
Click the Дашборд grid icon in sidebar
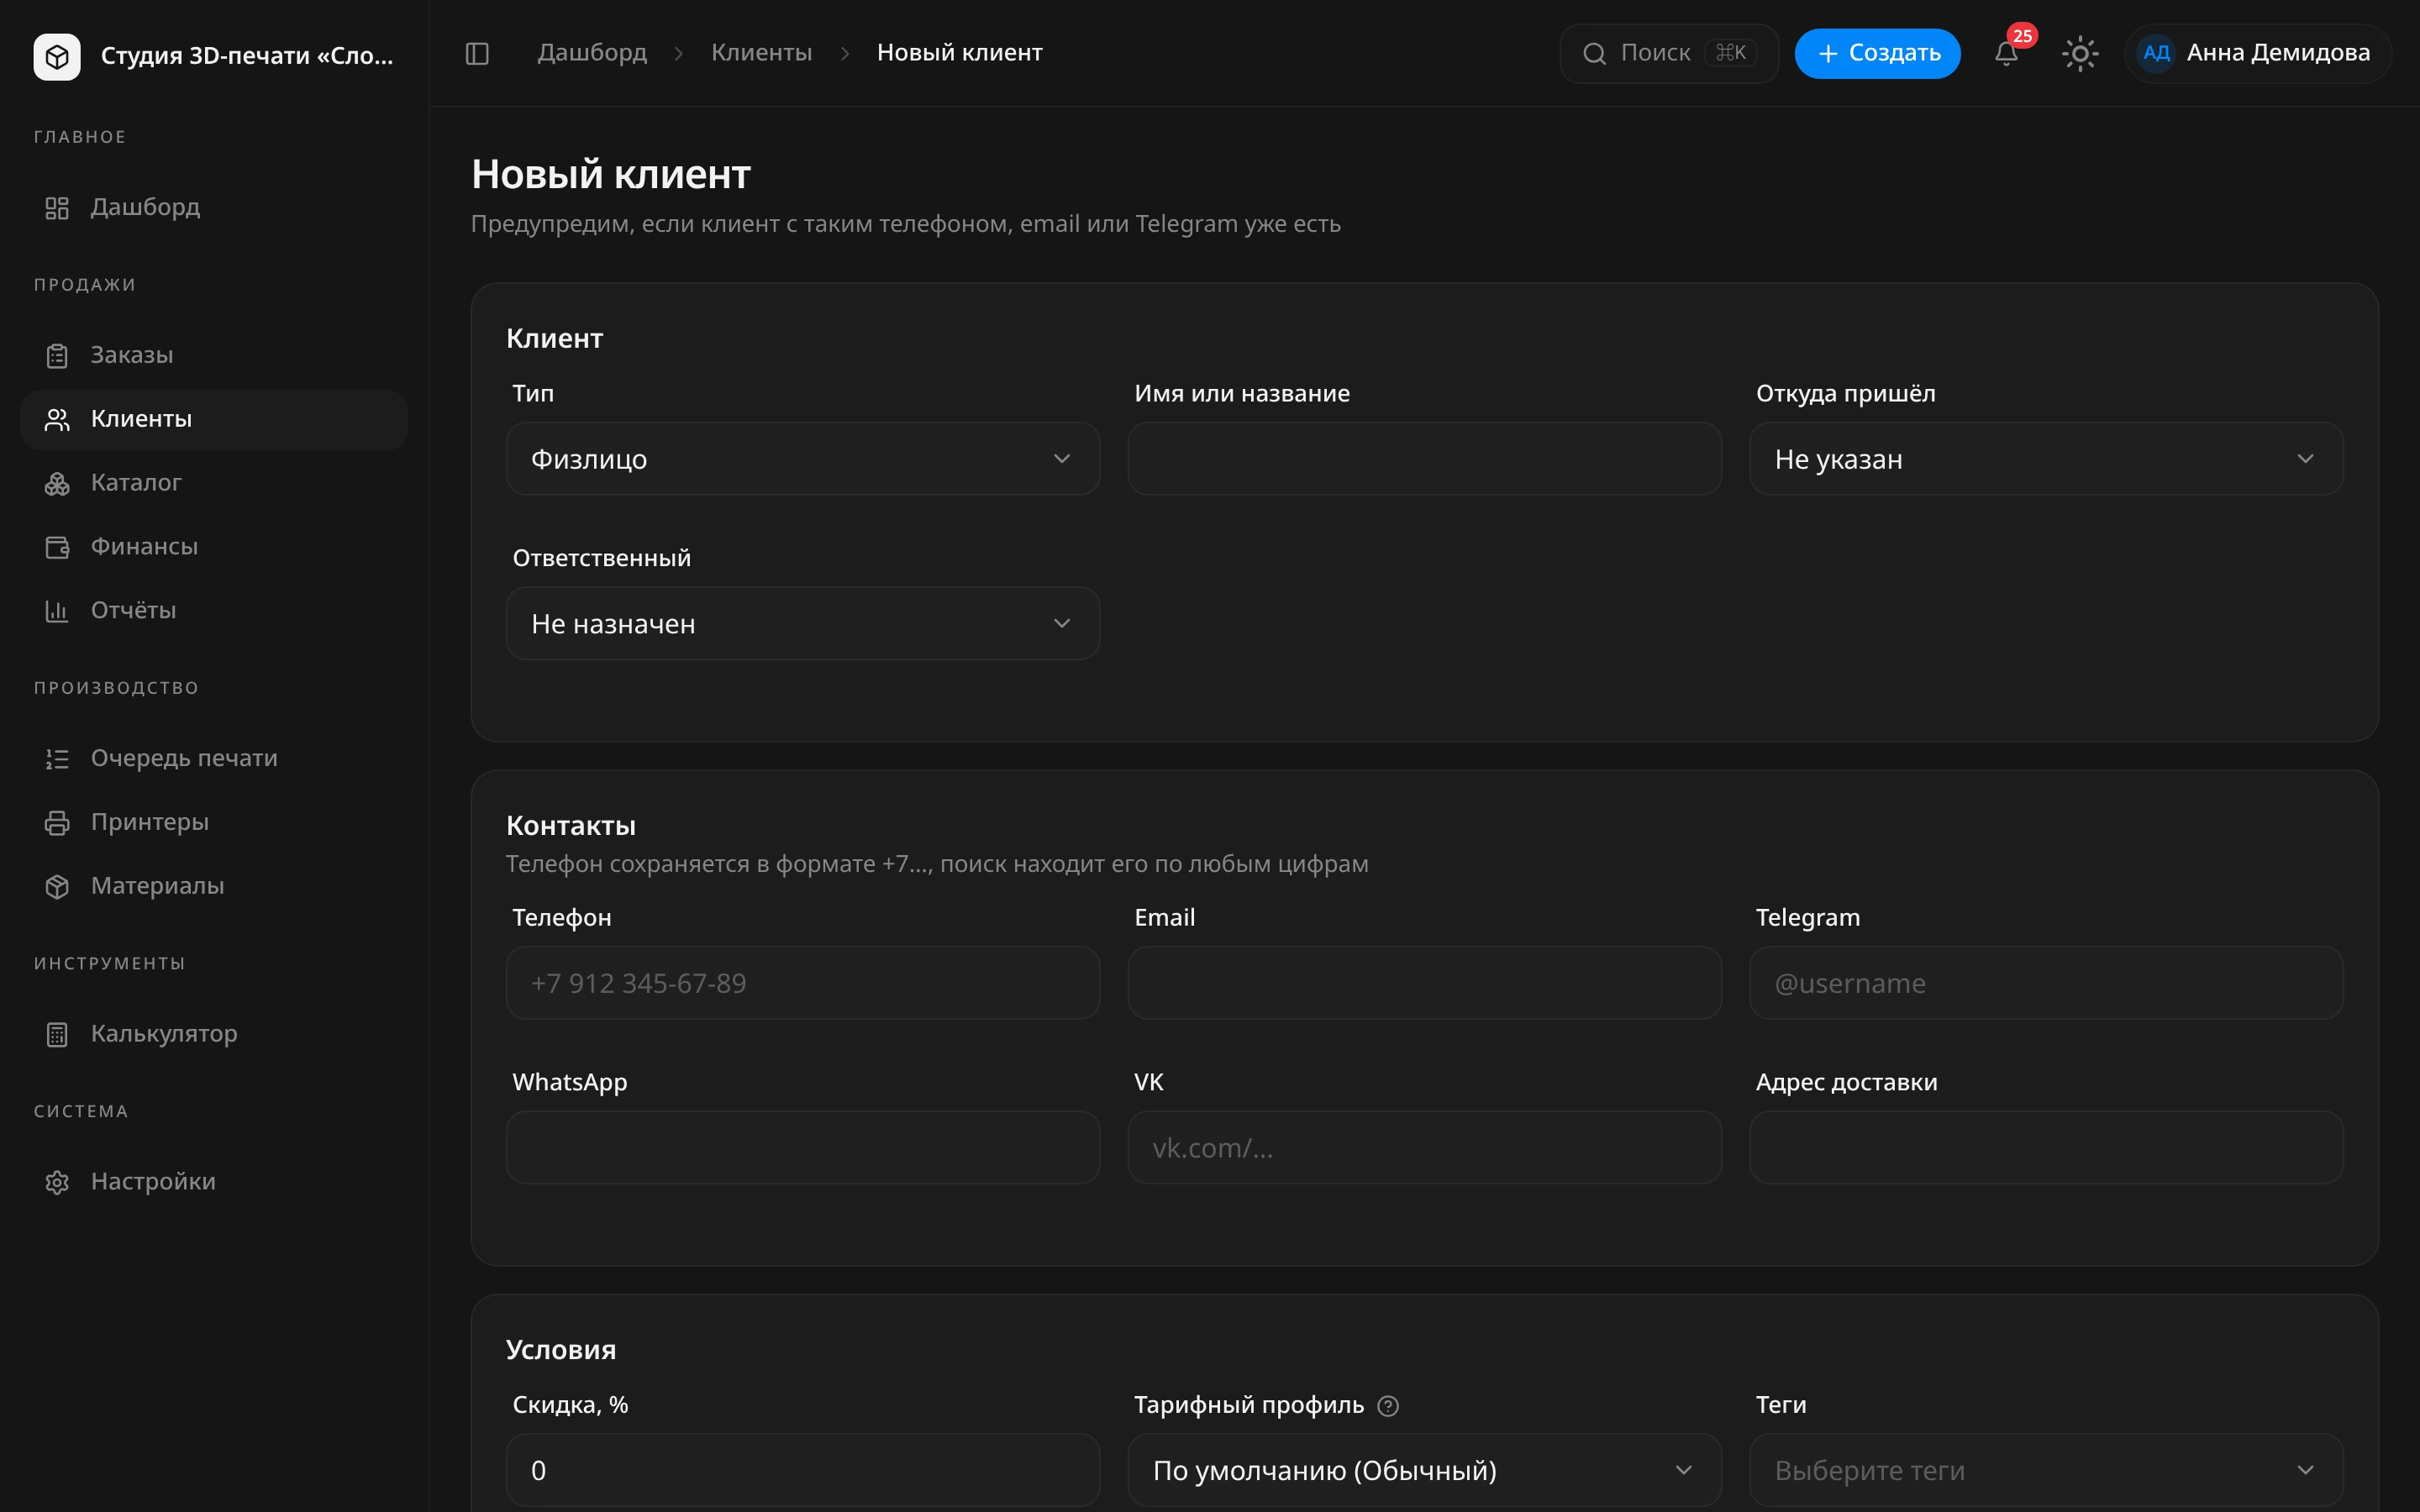tap(57, 207)
